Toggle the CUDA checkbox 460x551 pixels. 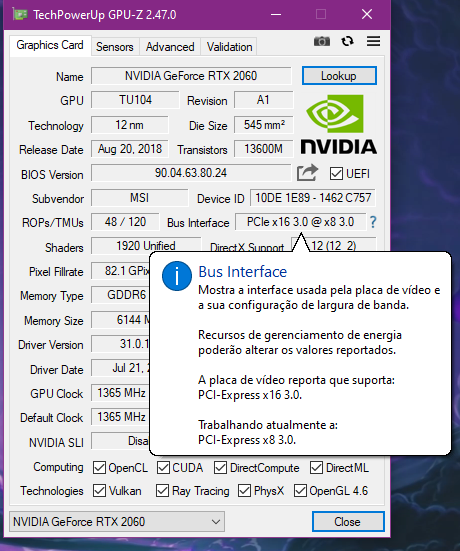[x=163, y=468]
